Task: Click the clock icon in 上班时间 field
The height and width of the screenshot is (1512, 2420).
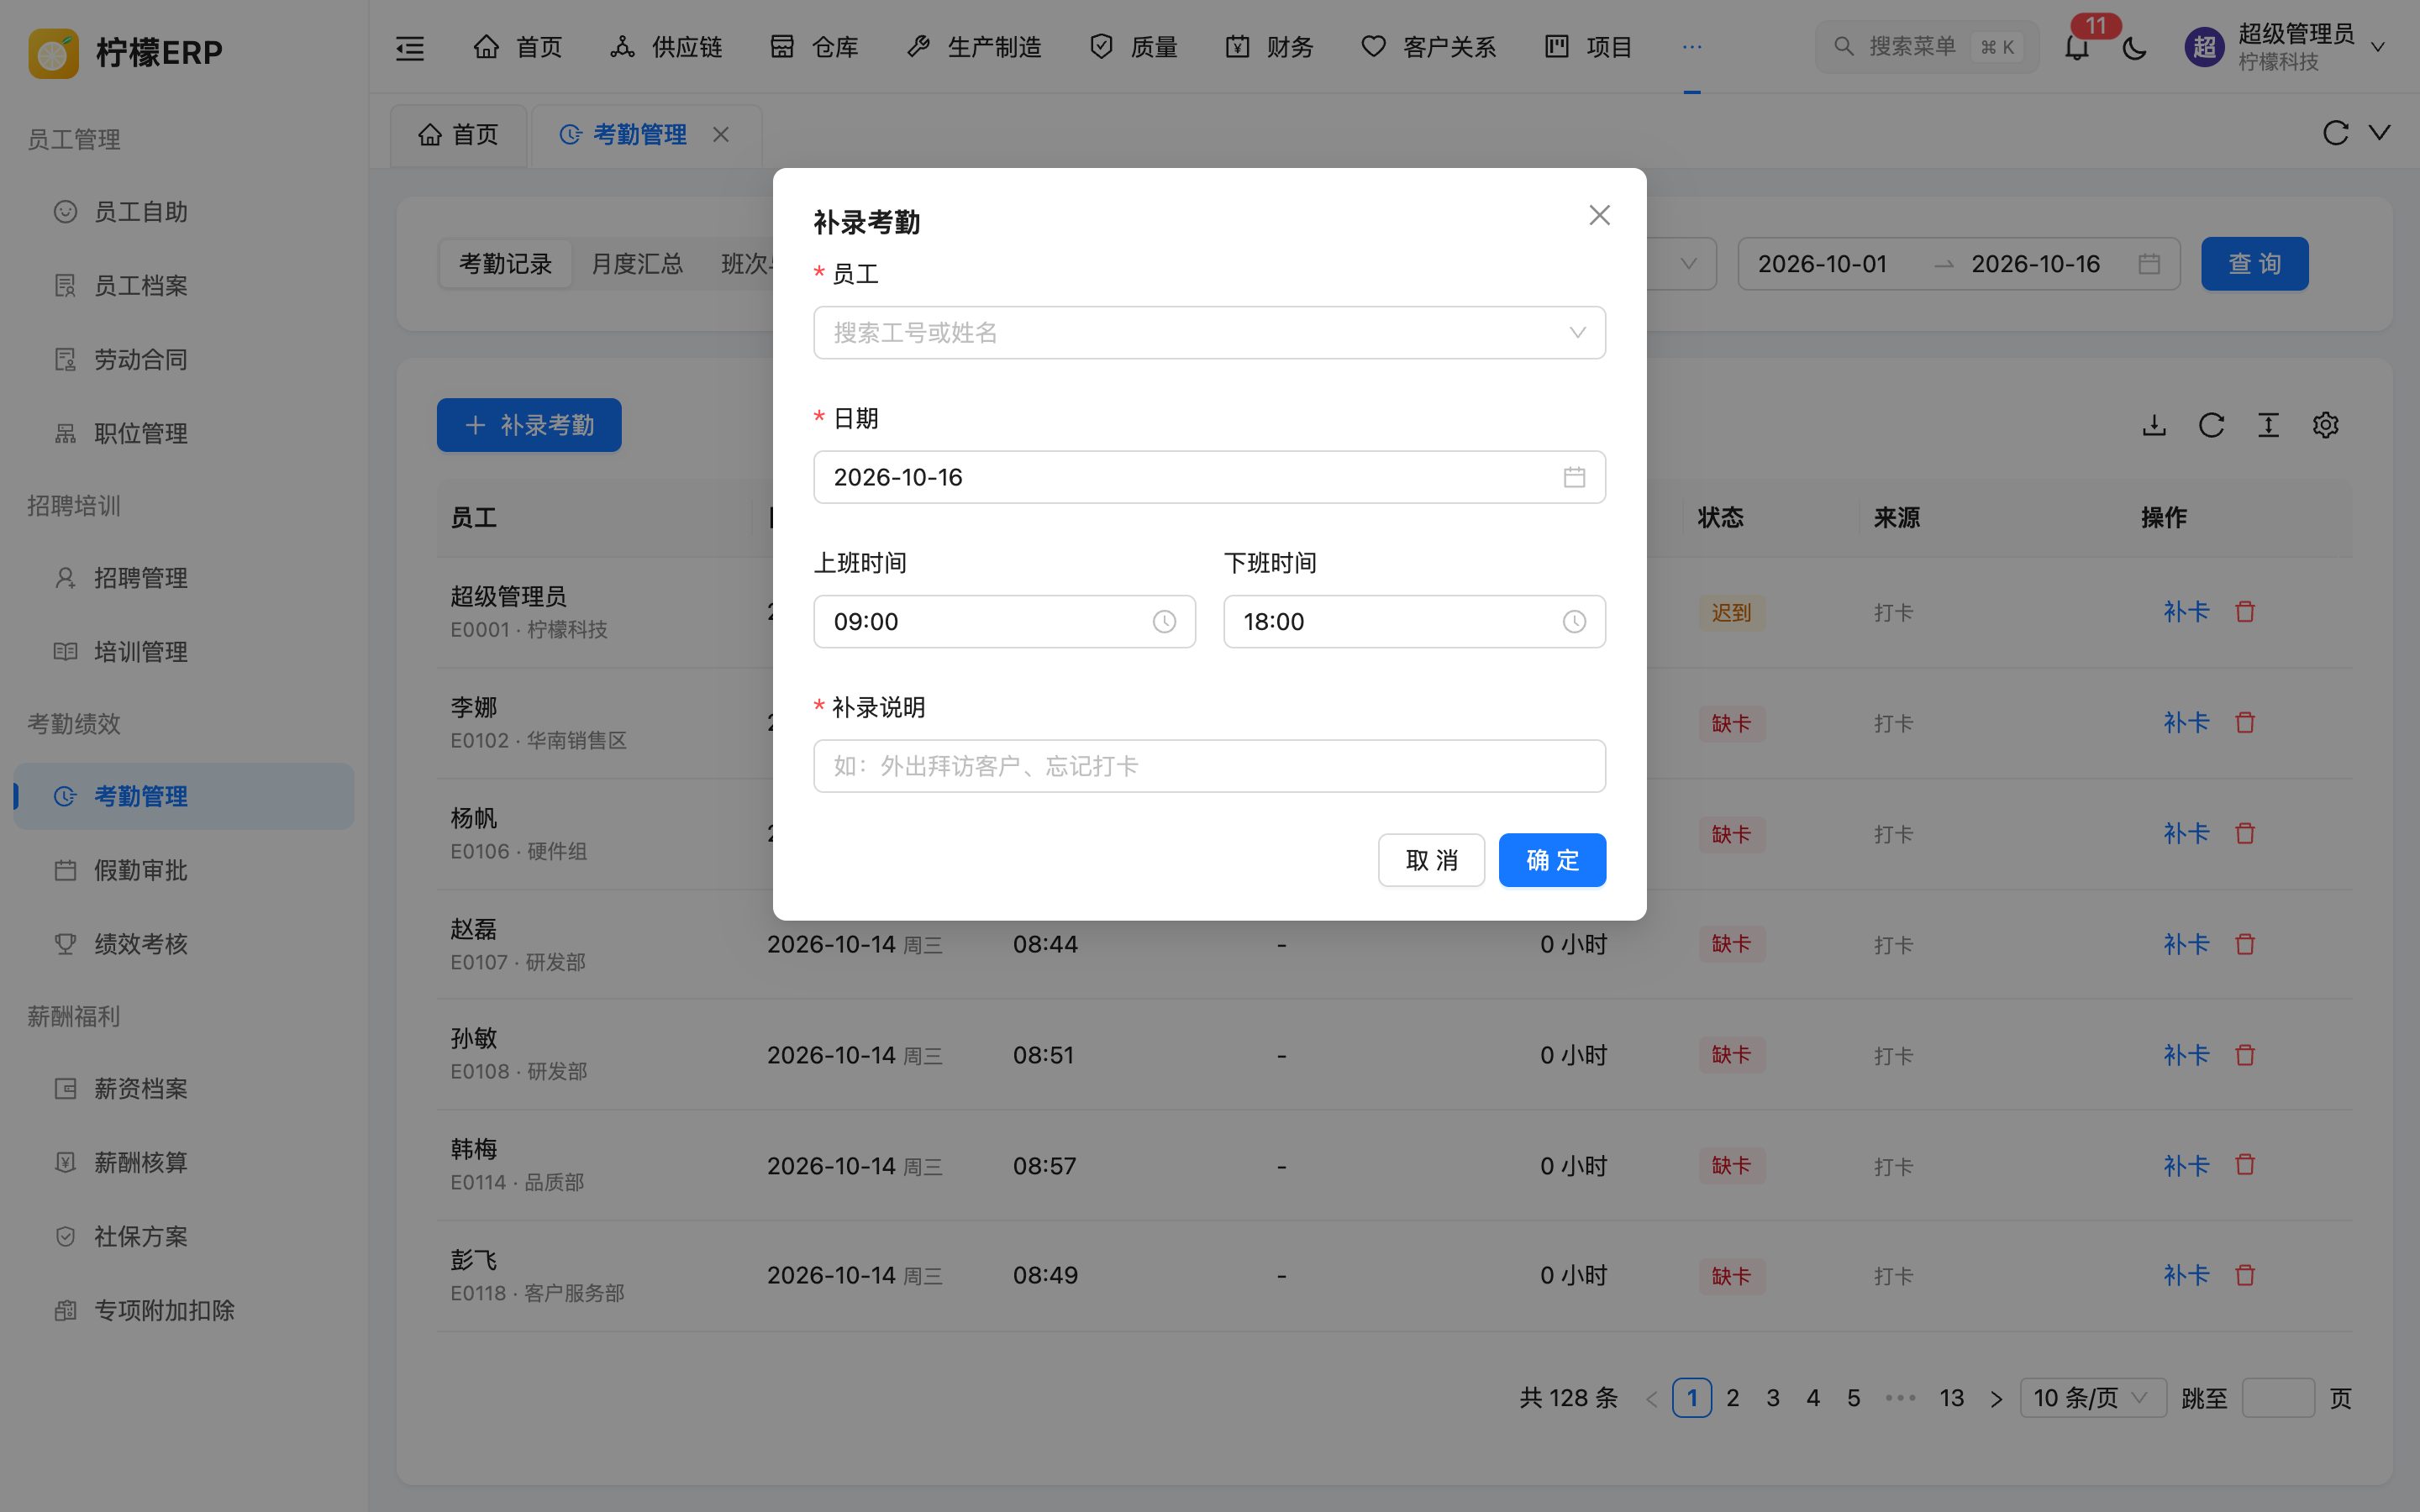Action: point(1164,622)
